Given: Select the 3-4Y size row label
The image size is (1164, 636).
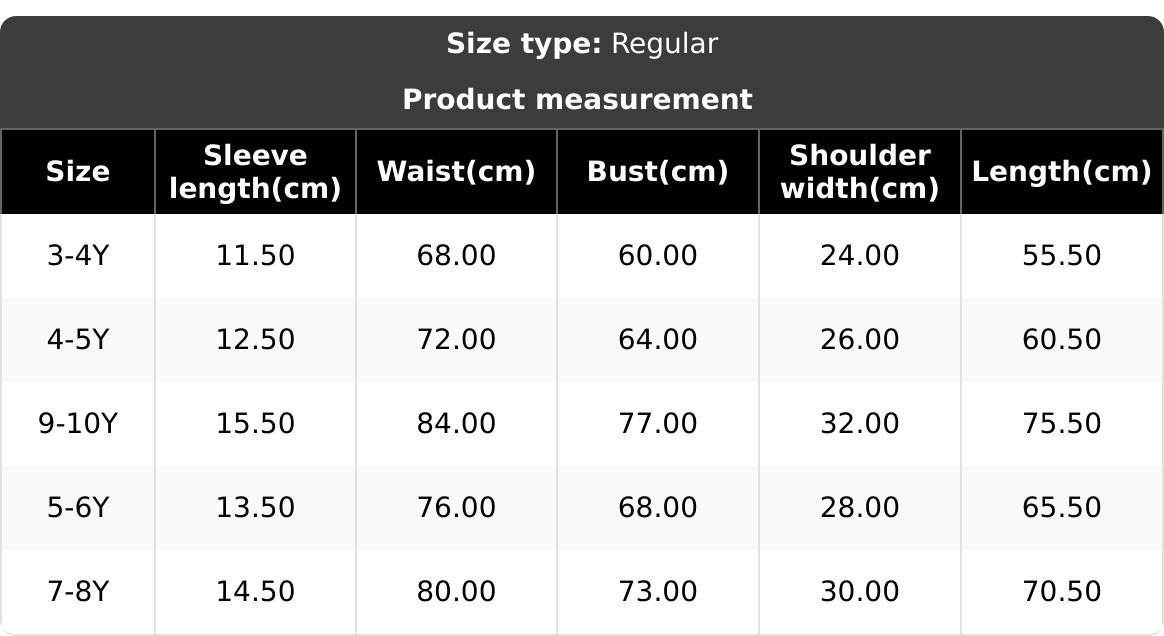Looking at the screenshot, I should coord(77,256).
